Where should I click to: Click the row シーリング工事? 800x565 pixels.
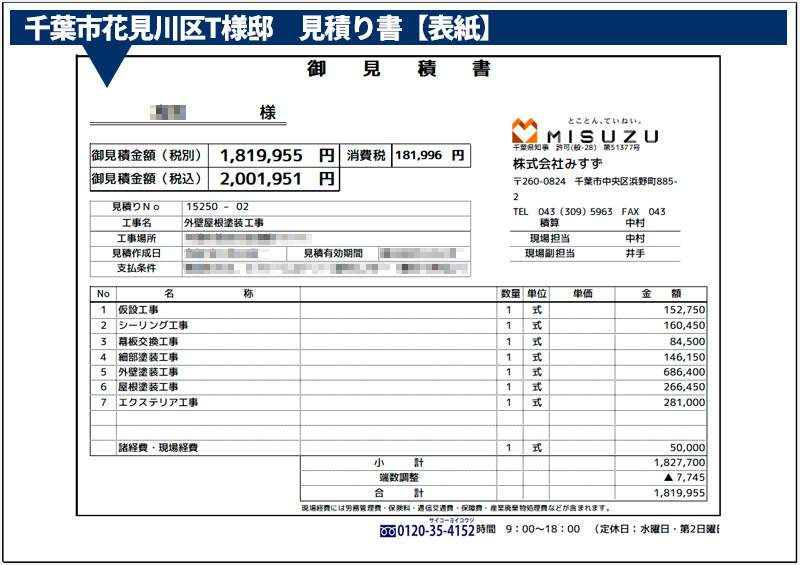click(x=398, y=326)
